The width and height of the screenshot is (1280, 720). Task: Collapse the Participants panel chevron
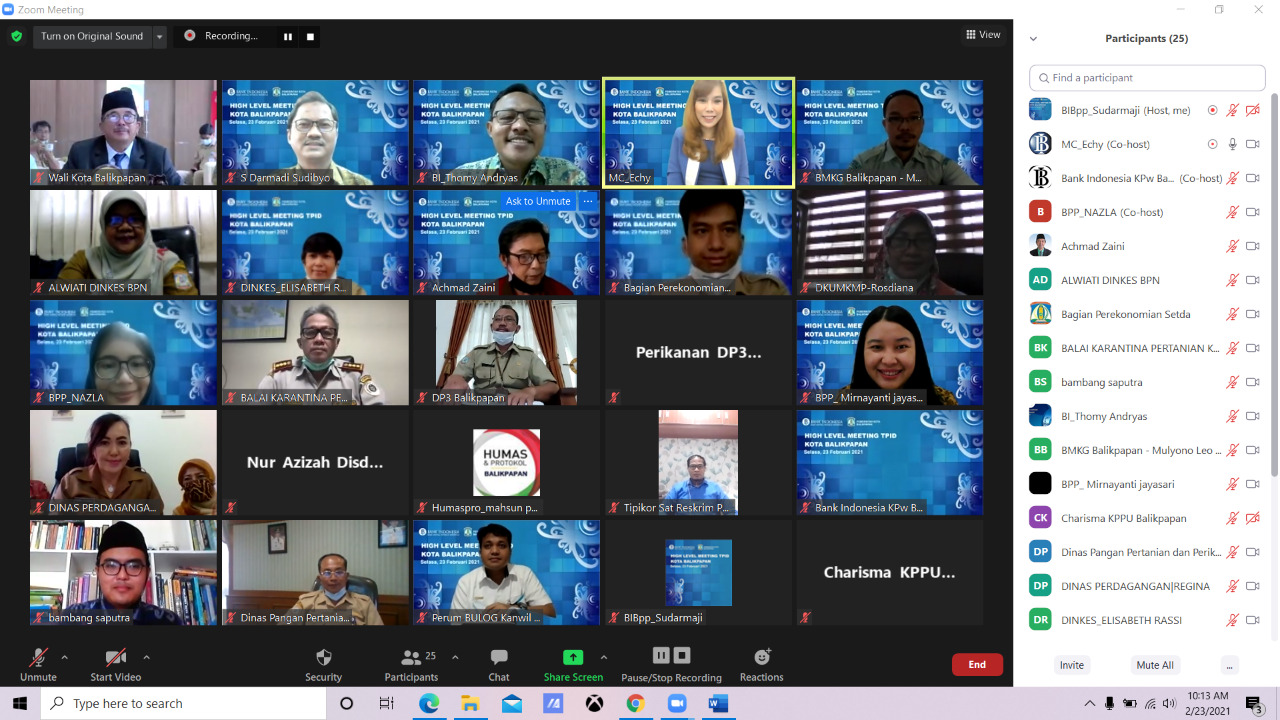point(1033,39)
